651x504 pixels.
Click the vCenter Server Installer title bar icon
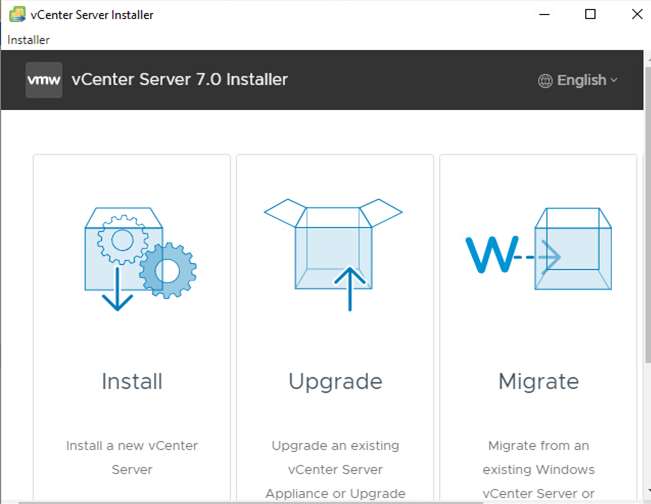pyautogui.click(x=17, y=15)
